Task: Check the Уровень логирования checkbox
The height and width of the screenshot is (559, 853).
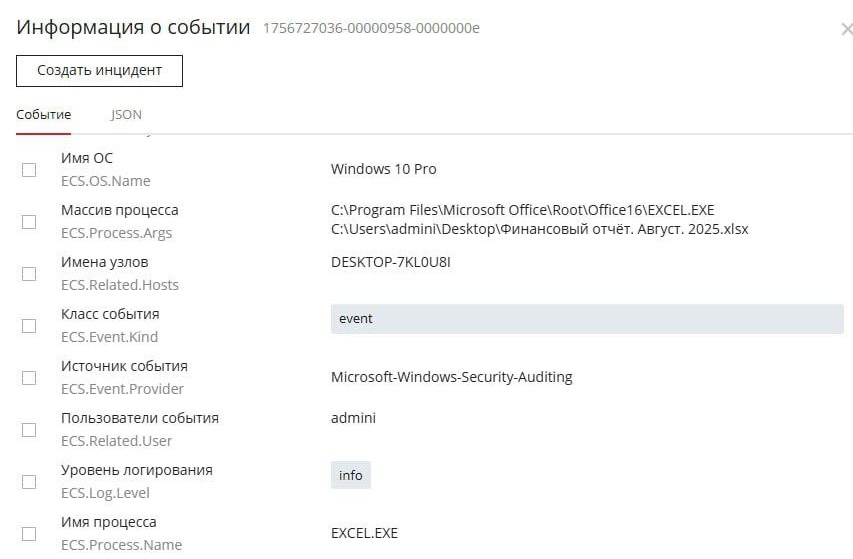Action: [x=29, y=482]
